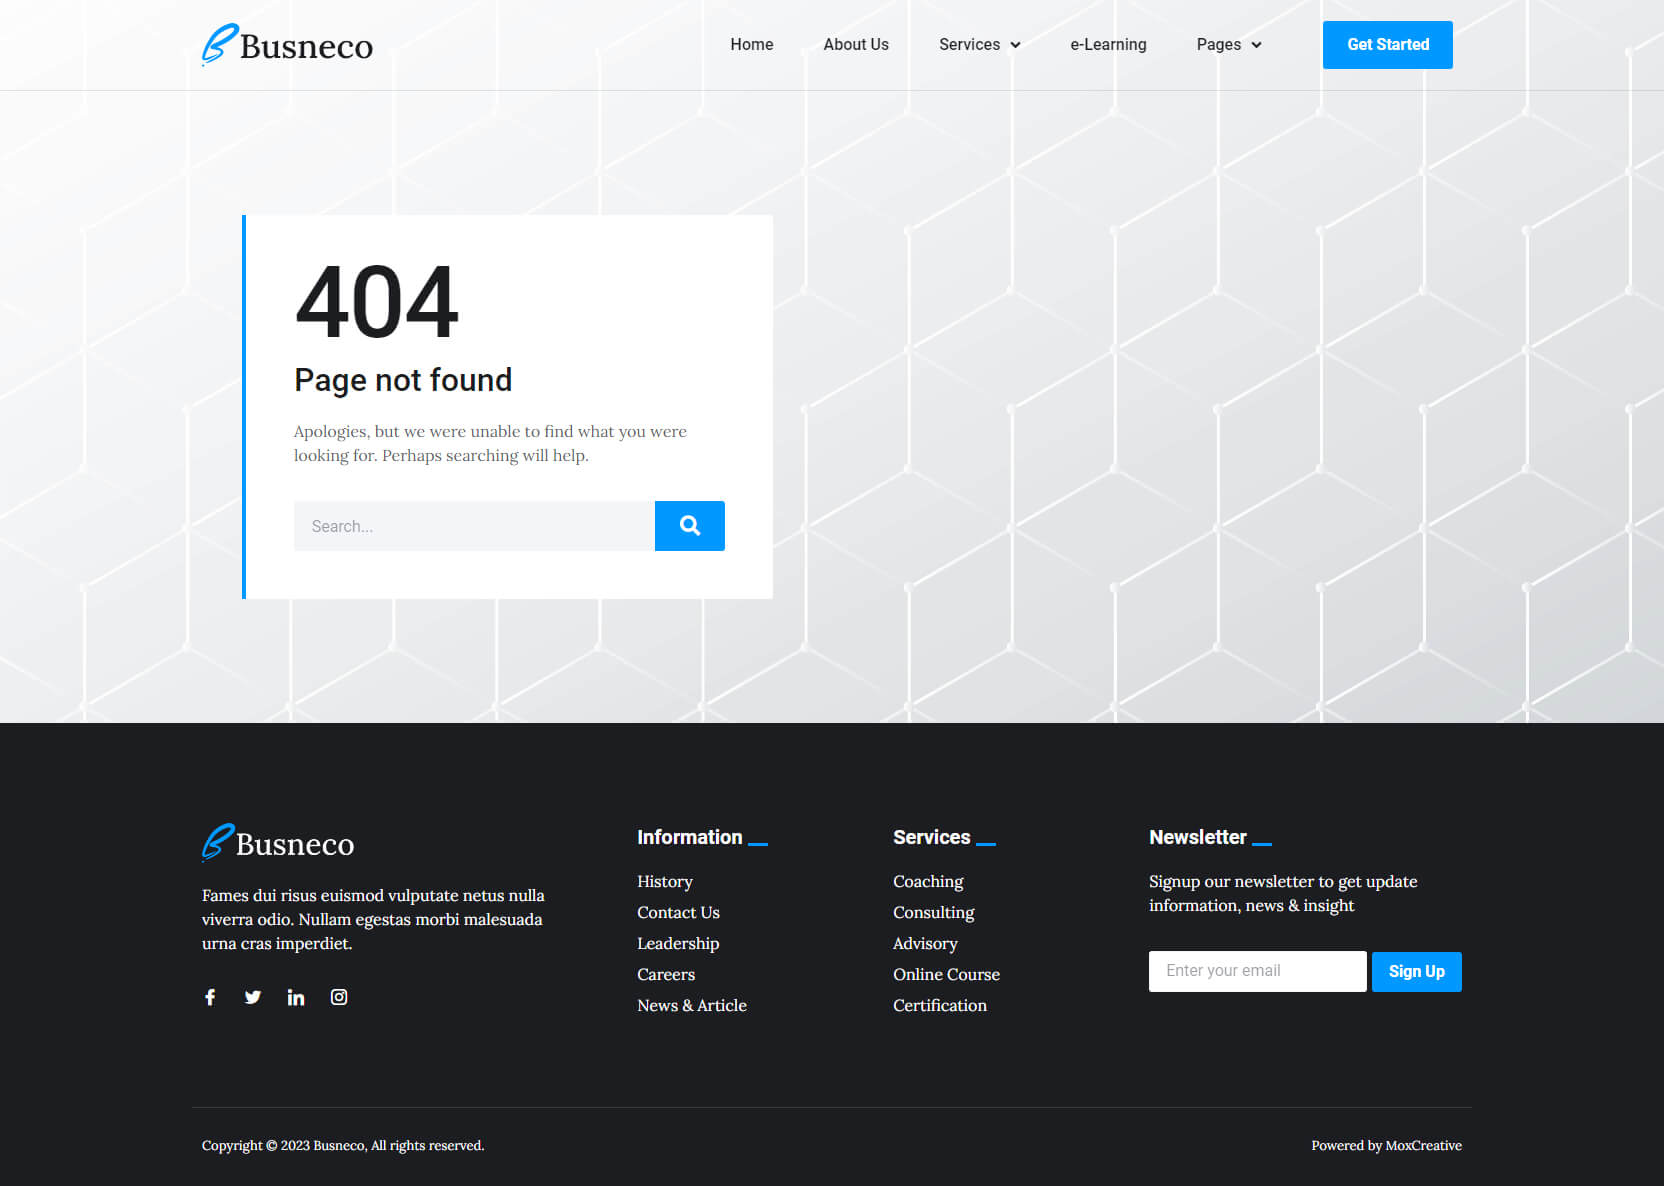Click the Page not found heading
This screenshot has height=1186, width=1664.
(x=403, y=380)
